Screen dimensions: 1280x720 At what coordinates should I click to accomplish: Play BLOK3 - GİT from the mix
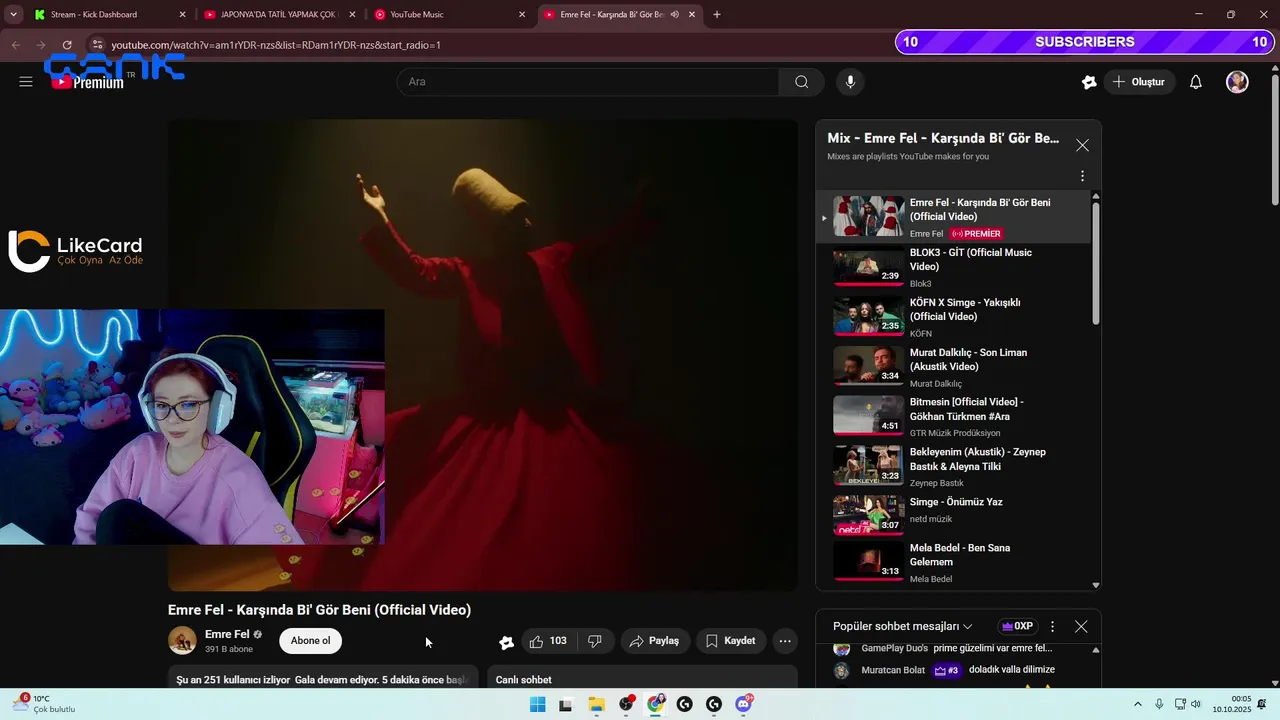point(962,267)
